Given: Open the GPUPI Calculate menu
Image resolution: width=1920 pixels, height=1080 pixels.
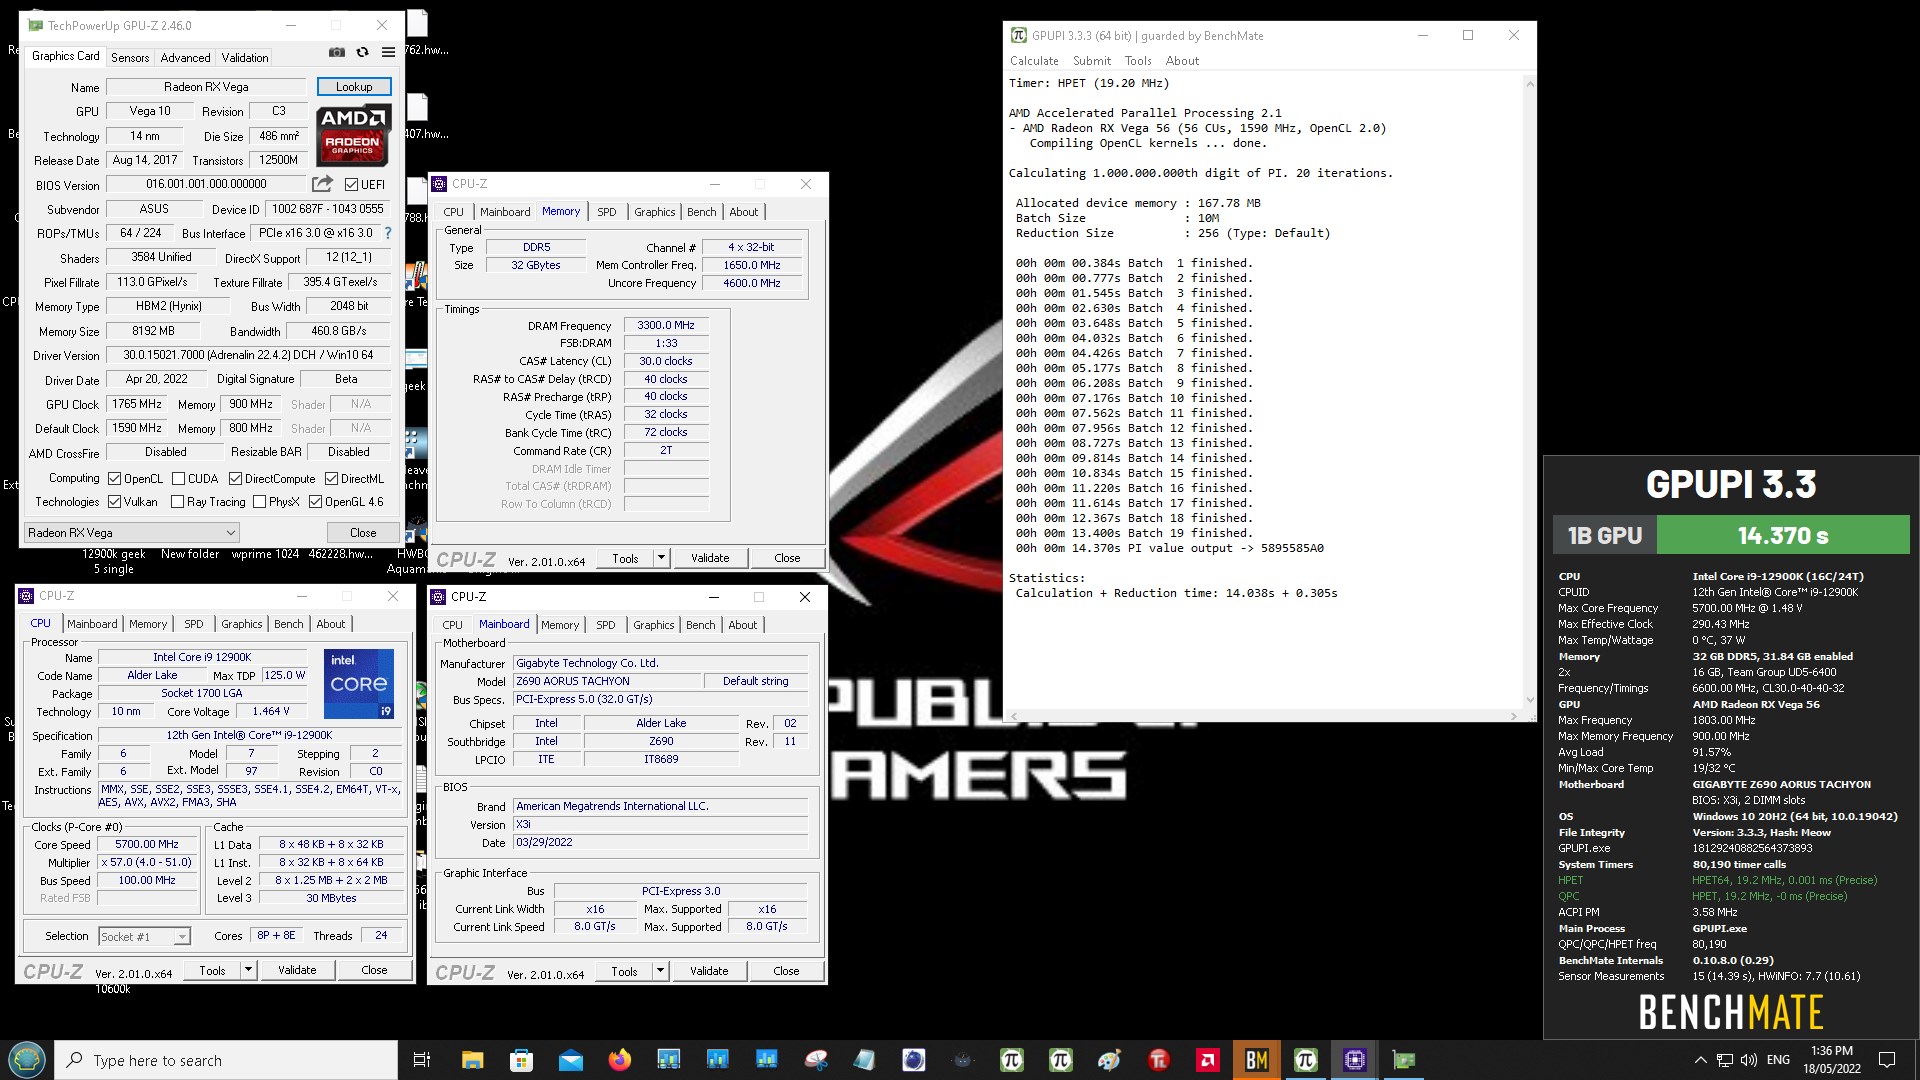Looking at the screenshot, I should pyautogui.click(x=1034, y=61).
